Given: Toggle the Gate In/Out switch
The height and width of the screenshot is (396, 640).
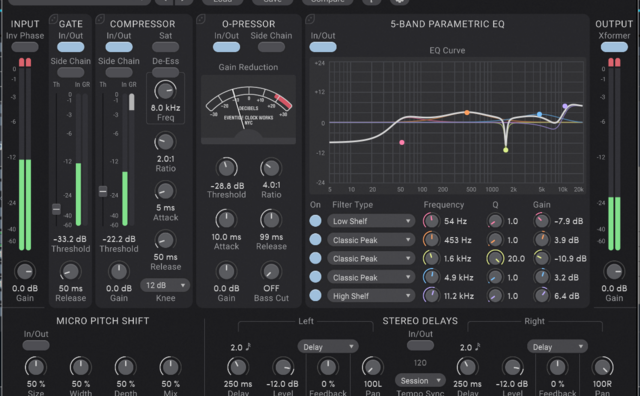Looking at the screenshot, I should (71, 47).
